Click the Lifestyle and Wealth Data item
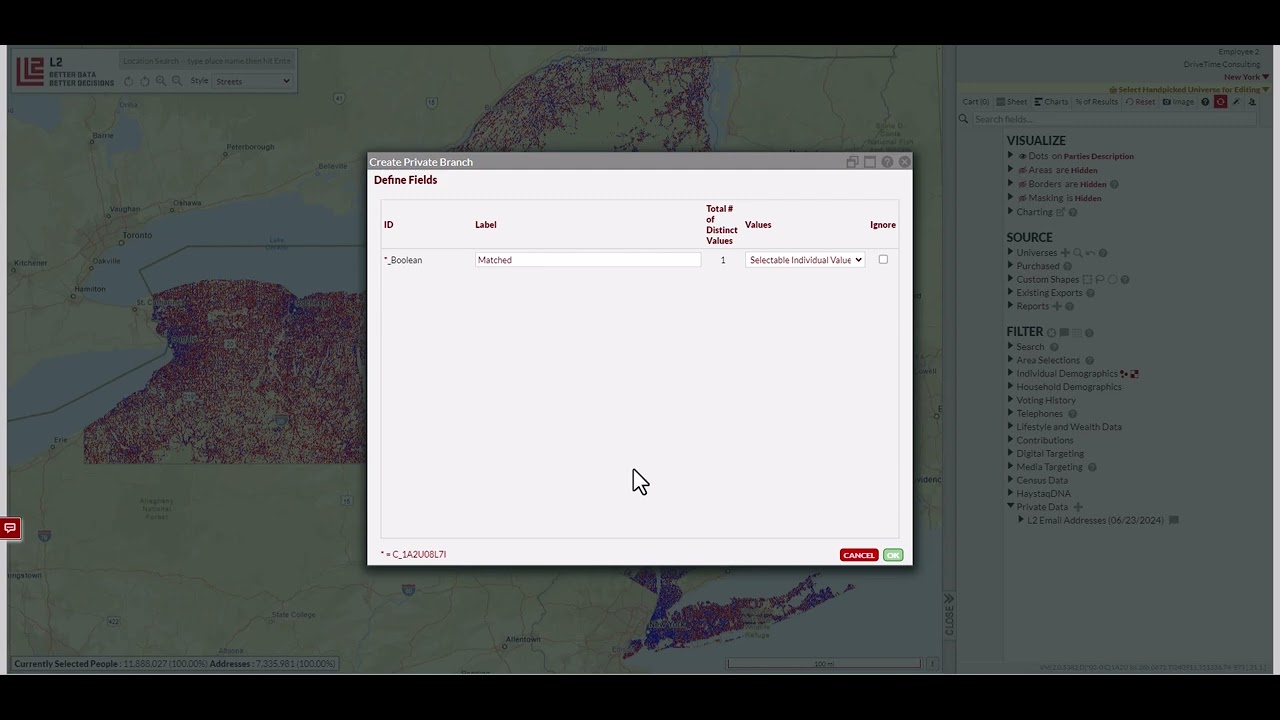1280x720 pixels. pos(1069,427)
